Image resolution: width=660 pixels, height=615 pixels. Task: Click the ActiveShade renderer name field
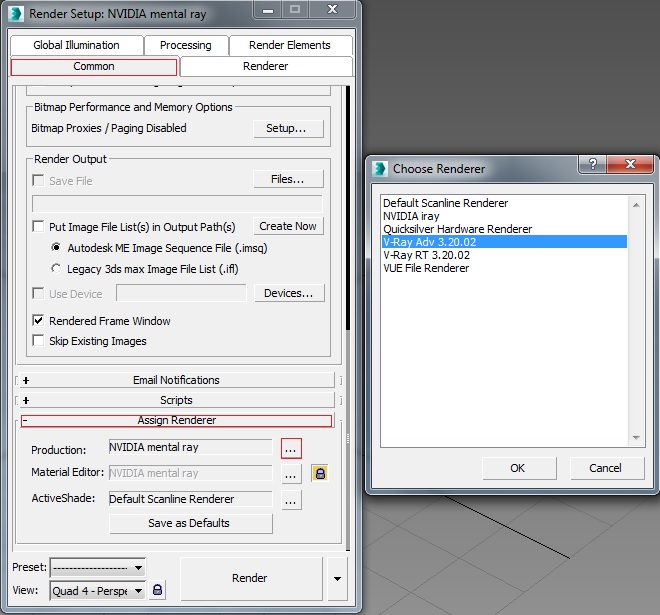coord(191,499)
